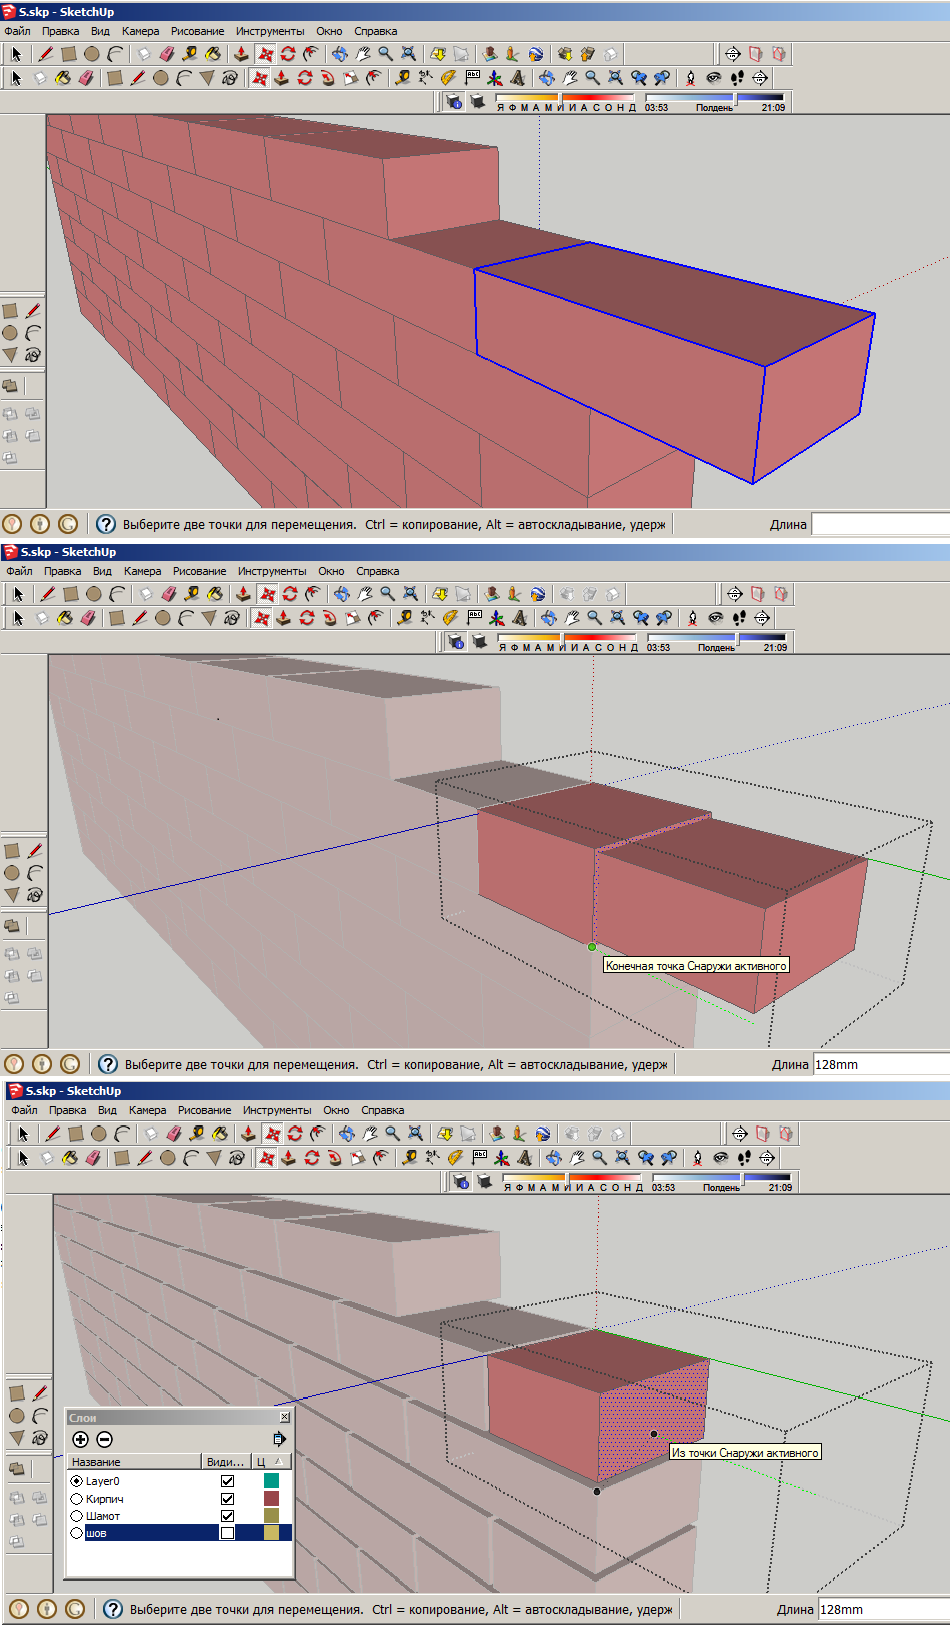Click the Види... column header in Слои panel
950x1630 pixels.
pos(225,1462)
